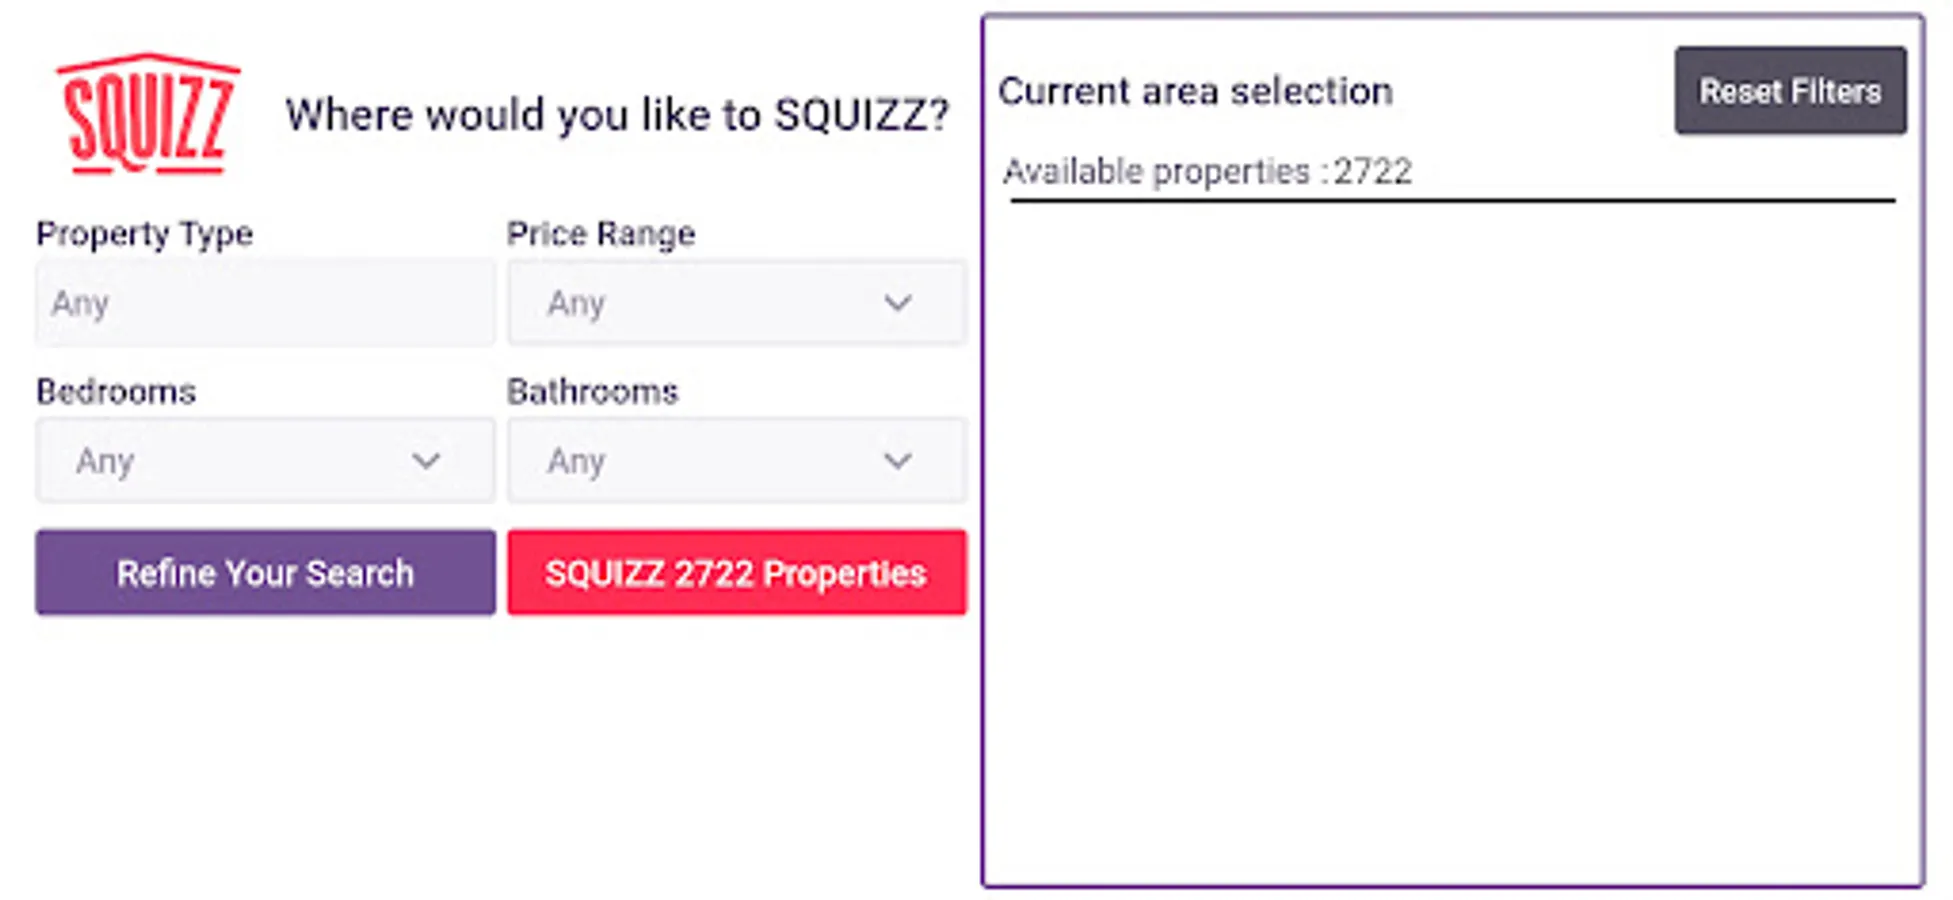Click the Current area selection heading
The width and height of the screenshot is (1953, 900).
coord(1195,92)
